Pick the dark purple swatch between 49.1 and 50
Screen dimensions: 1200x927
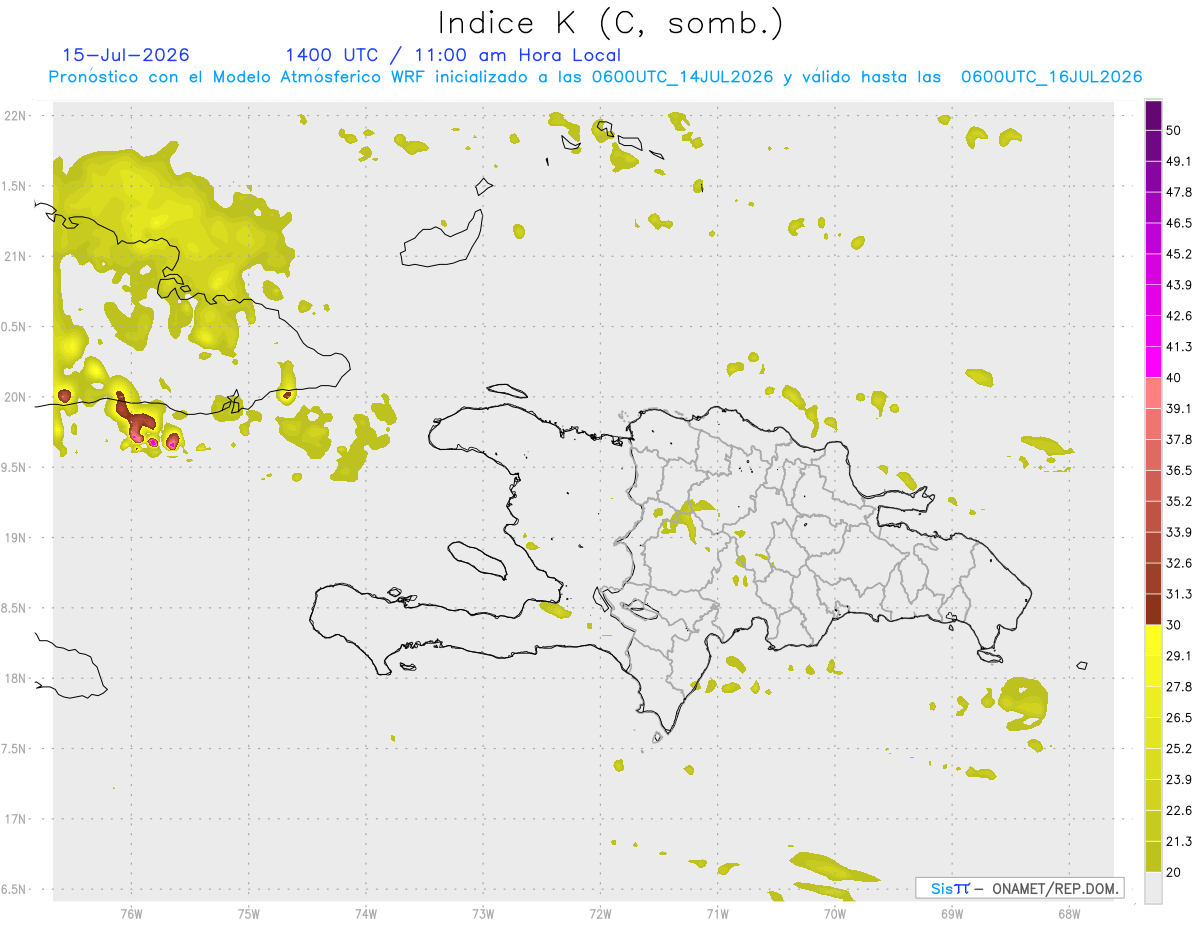pos(1153,145)
